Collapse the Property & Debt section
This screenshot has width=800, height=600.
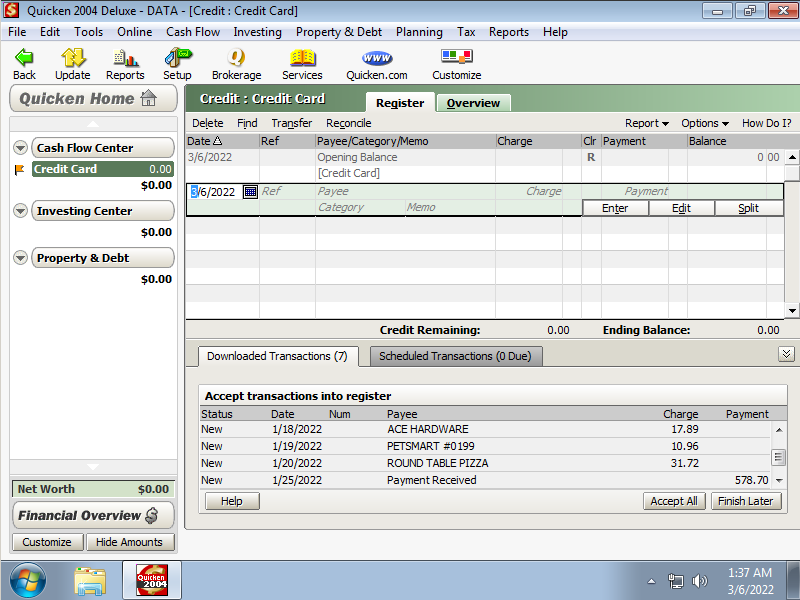[x=21, y=258]
